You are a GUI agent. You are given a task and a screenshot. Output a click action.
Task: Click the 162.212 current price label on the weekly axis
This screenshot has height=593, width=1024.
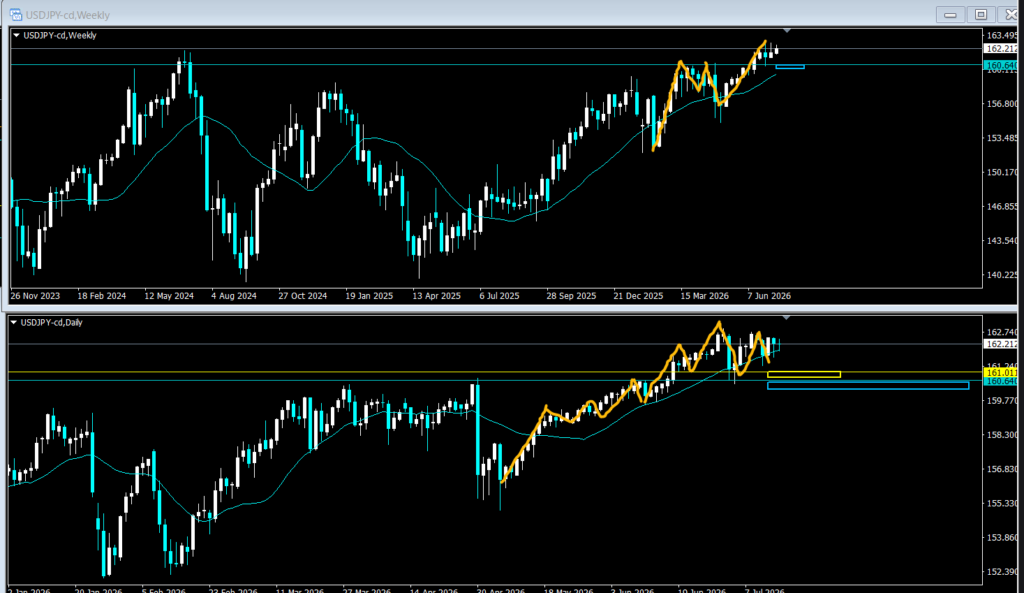[x=1000, y=49]
